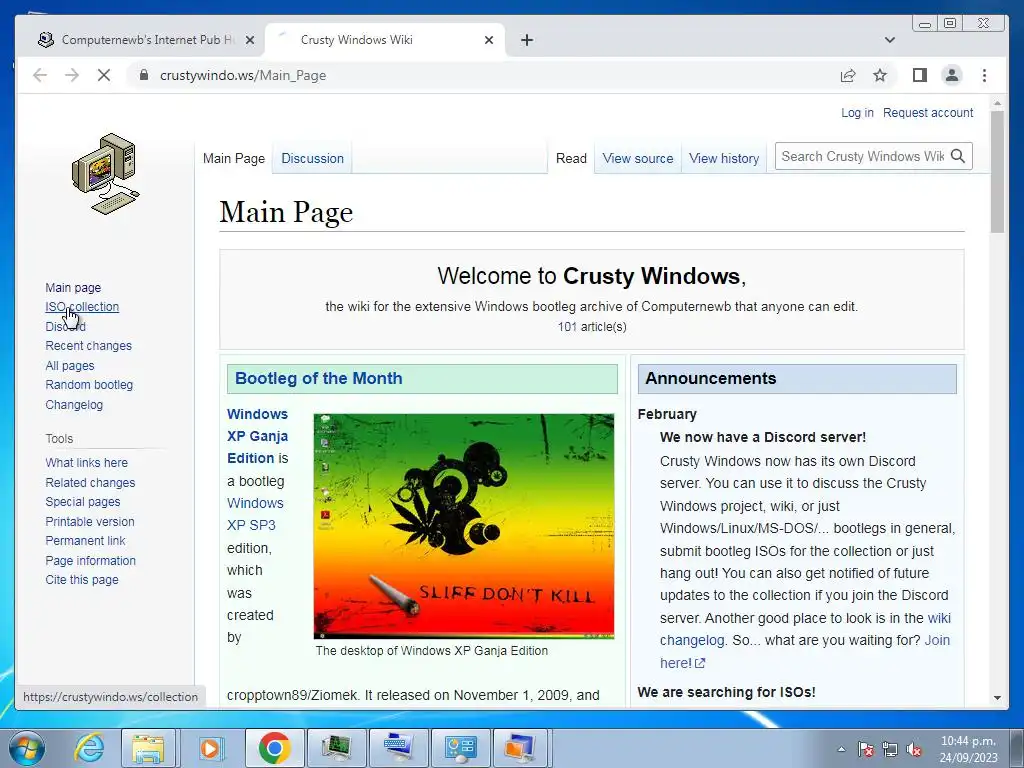Open the on-screen keyboard taskbar icon
This screenshot has width=1024, height=768.
(x=398, y=748)
